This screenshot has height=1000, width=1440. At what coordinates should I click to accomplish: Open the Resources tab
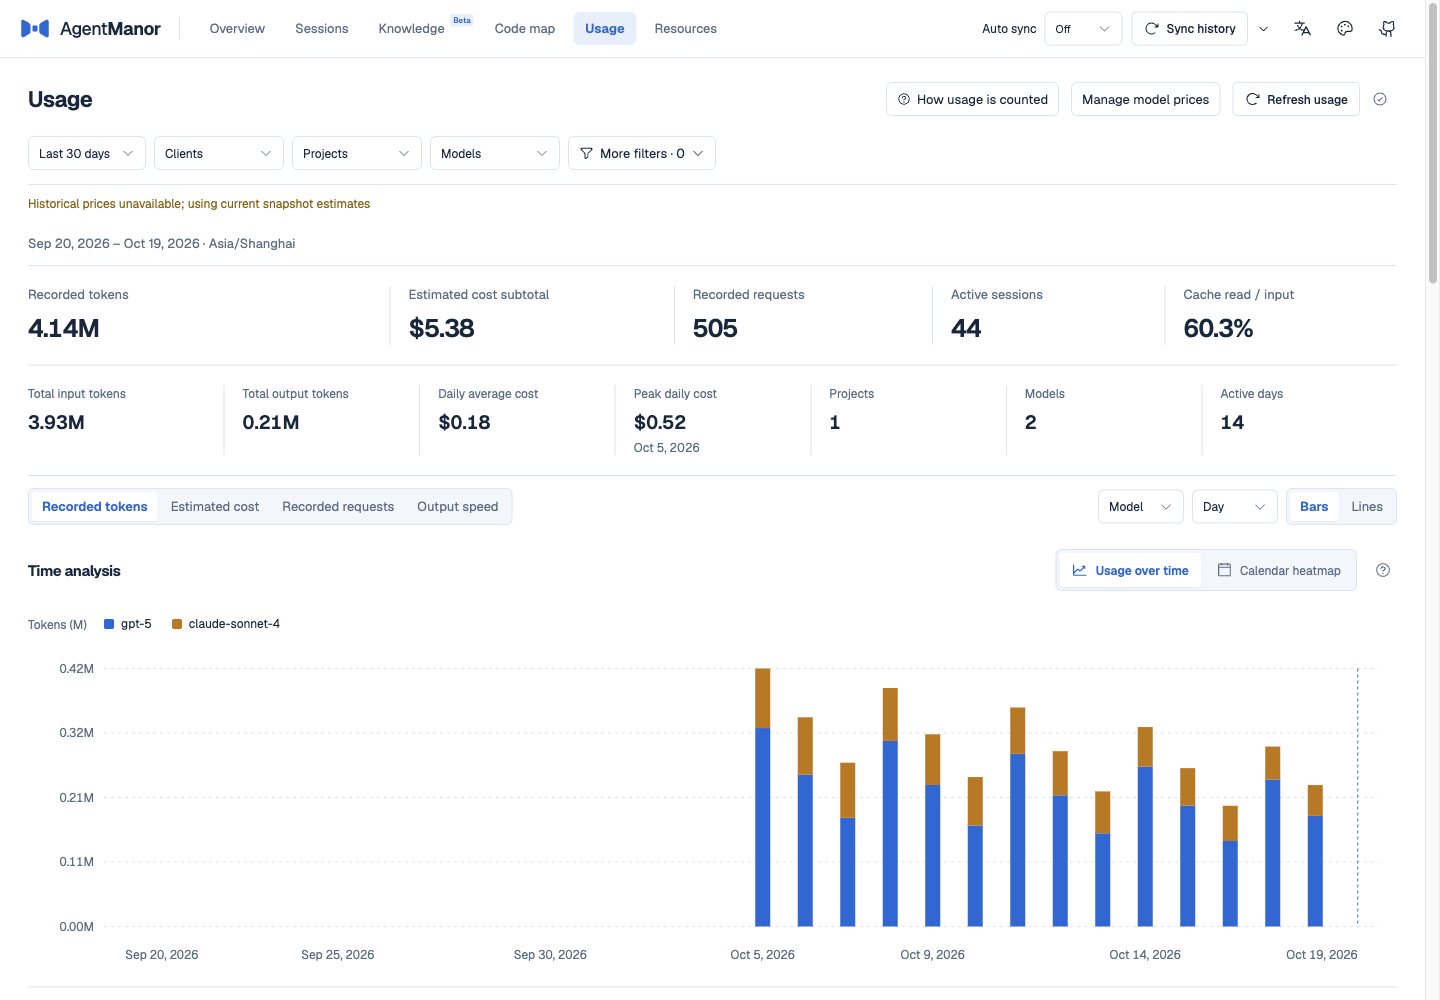coord(686,29)
